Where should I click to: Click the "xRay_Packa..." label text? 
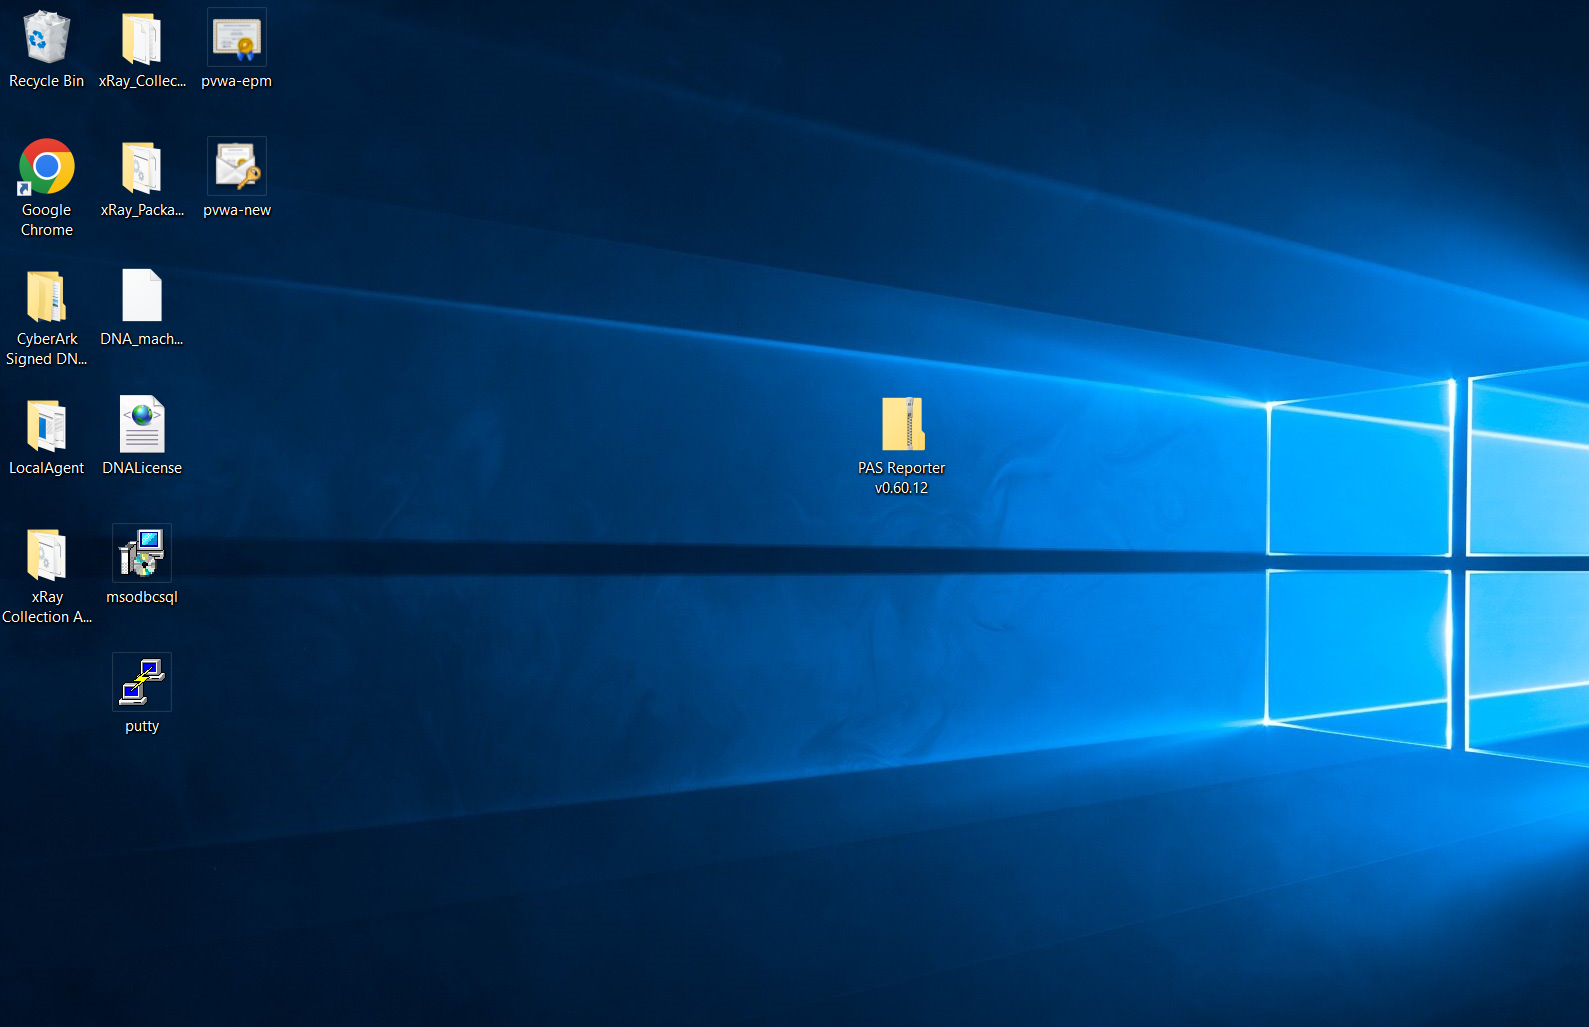(x=142, y=210)
